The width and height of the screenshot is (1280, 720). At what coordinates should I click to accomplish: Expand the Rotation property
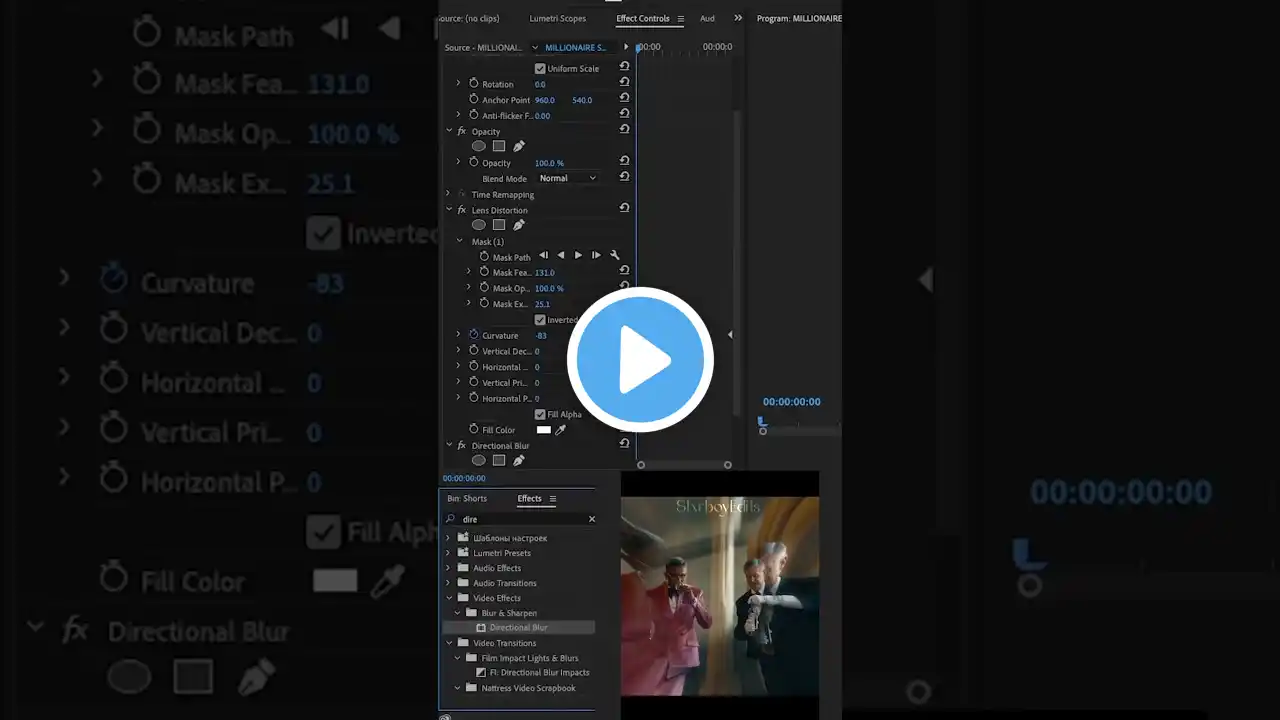[x=459, y=83]
